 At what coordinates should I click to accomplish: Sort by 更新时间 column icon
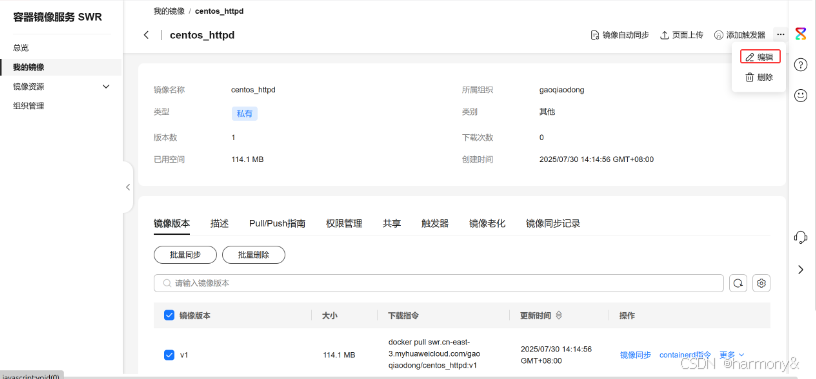click(x=559, y=315)
